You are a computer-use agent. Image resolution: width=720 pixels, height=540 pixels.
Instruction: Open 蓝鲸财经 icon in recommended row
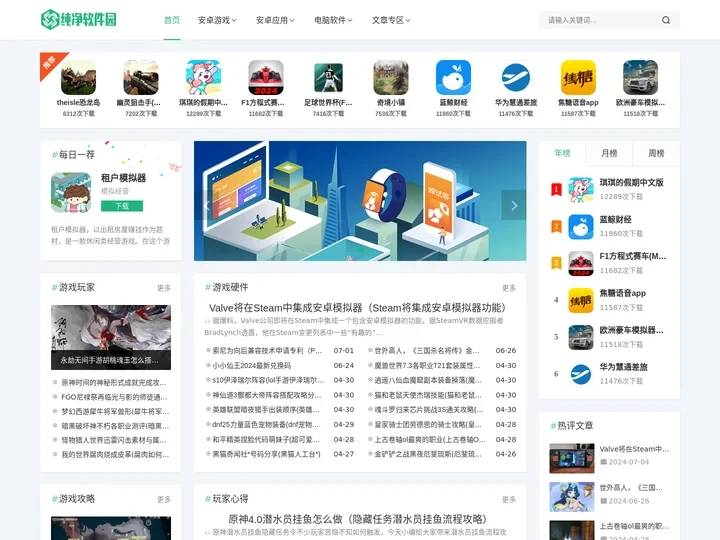(x=453, y=78)
